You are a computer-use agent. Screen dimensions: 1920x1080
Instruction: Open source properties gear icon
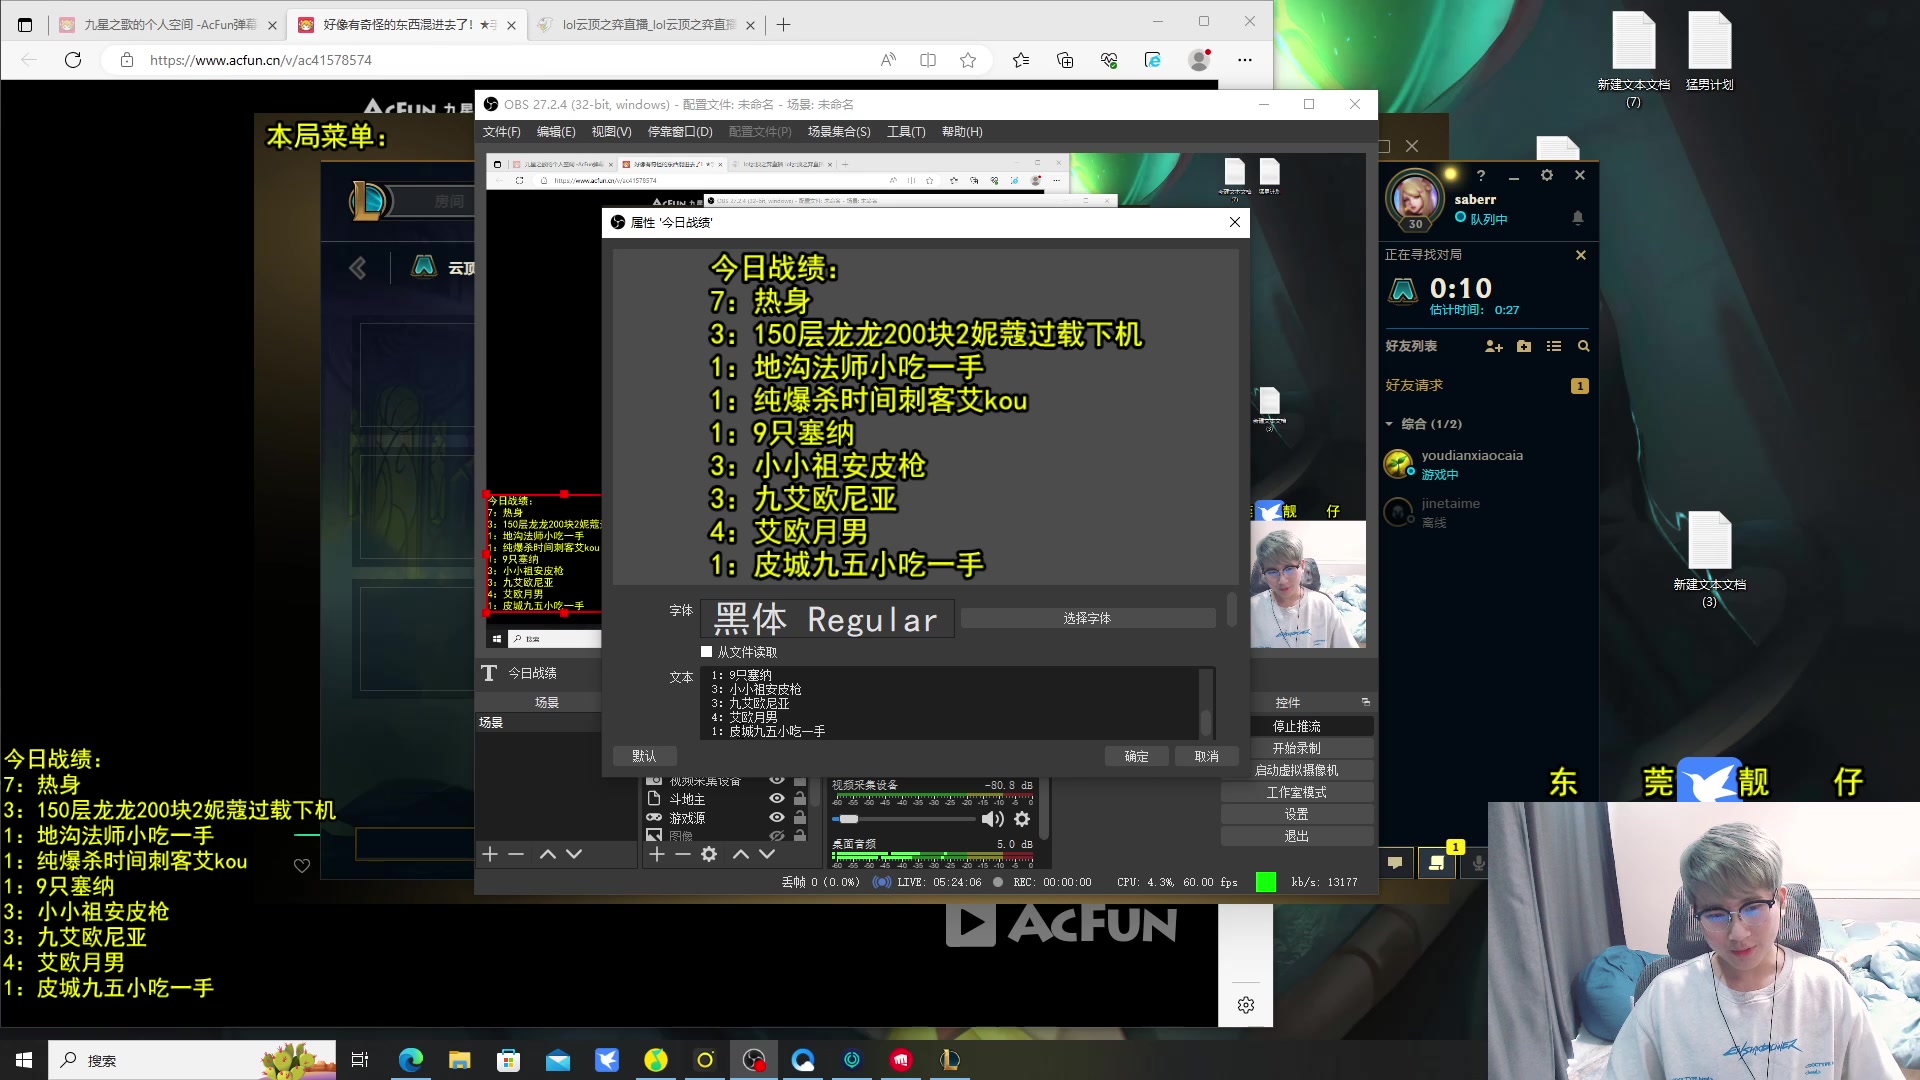(x=709, y=854)
